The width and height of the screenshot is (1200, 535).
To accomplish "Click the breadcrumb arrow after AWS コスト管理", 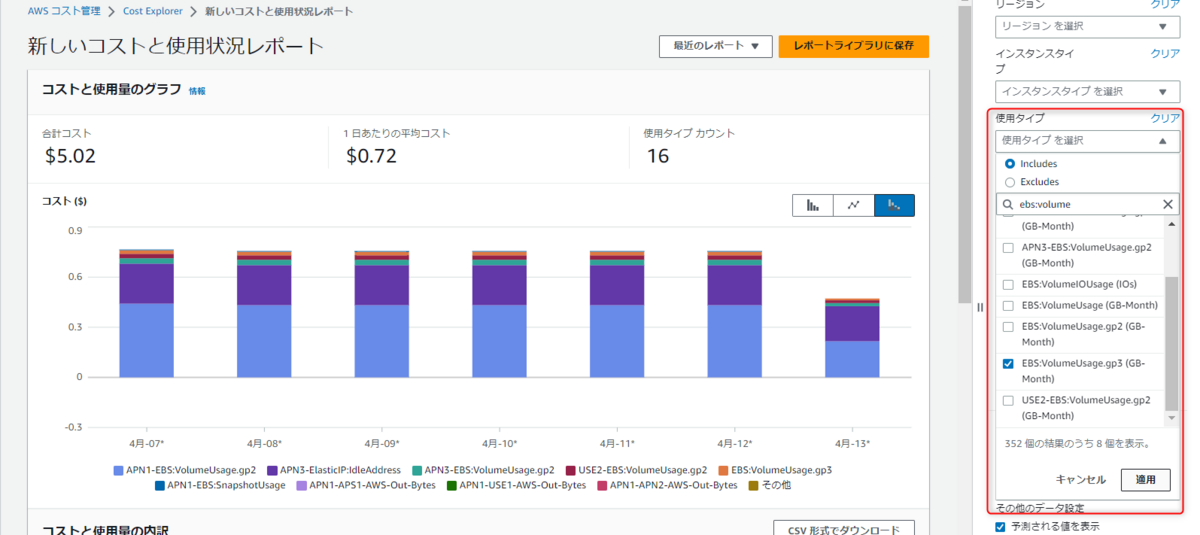I will 111,11.
